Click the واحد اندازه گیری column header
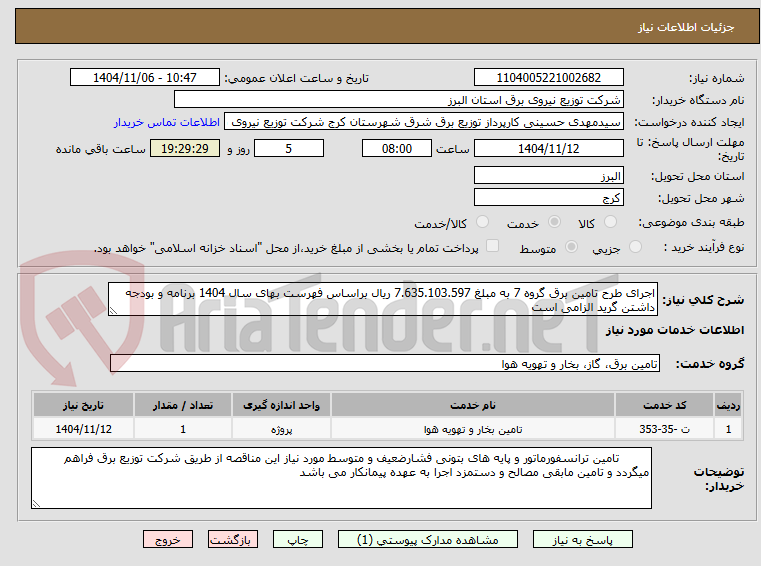761x566 pixels. (x=281, y=405)
